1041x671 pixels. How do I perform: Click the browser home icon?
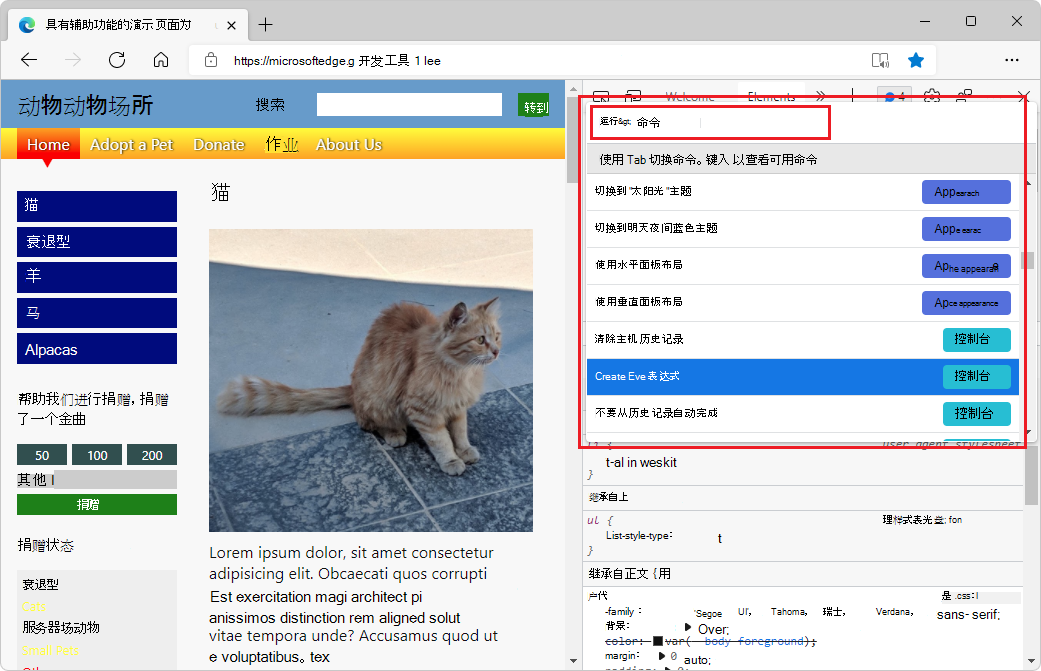tap(160, 60)
